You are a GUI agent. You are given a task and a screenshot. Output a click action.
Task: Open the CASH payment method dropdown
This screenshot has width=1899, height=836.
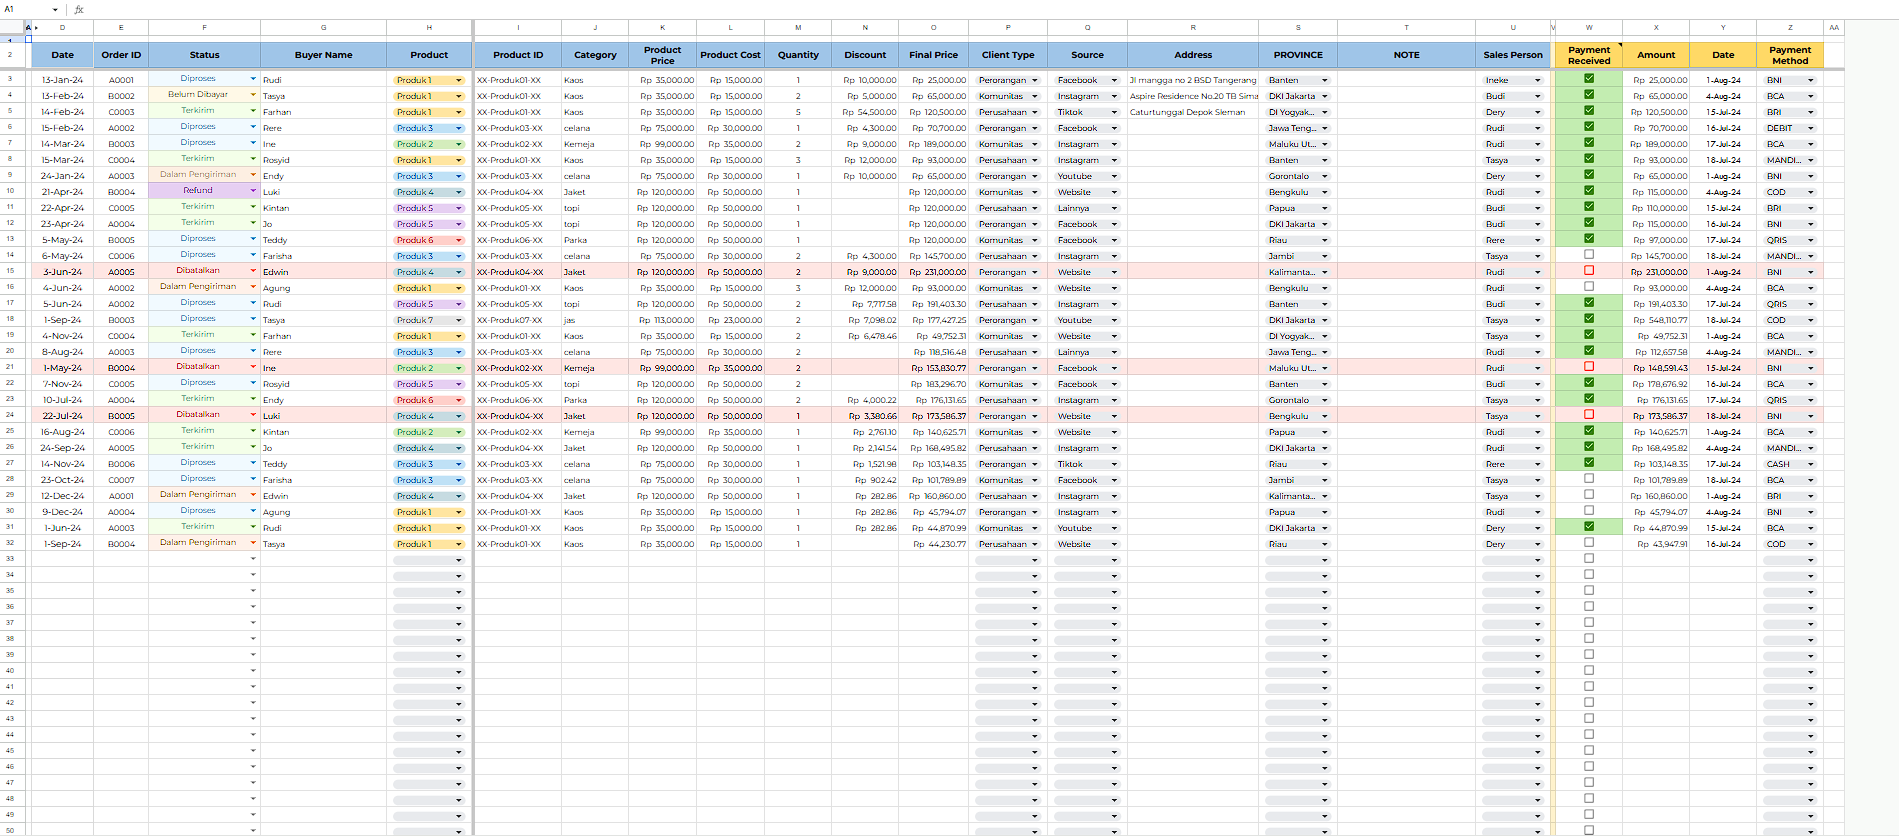click(1810, 464)
